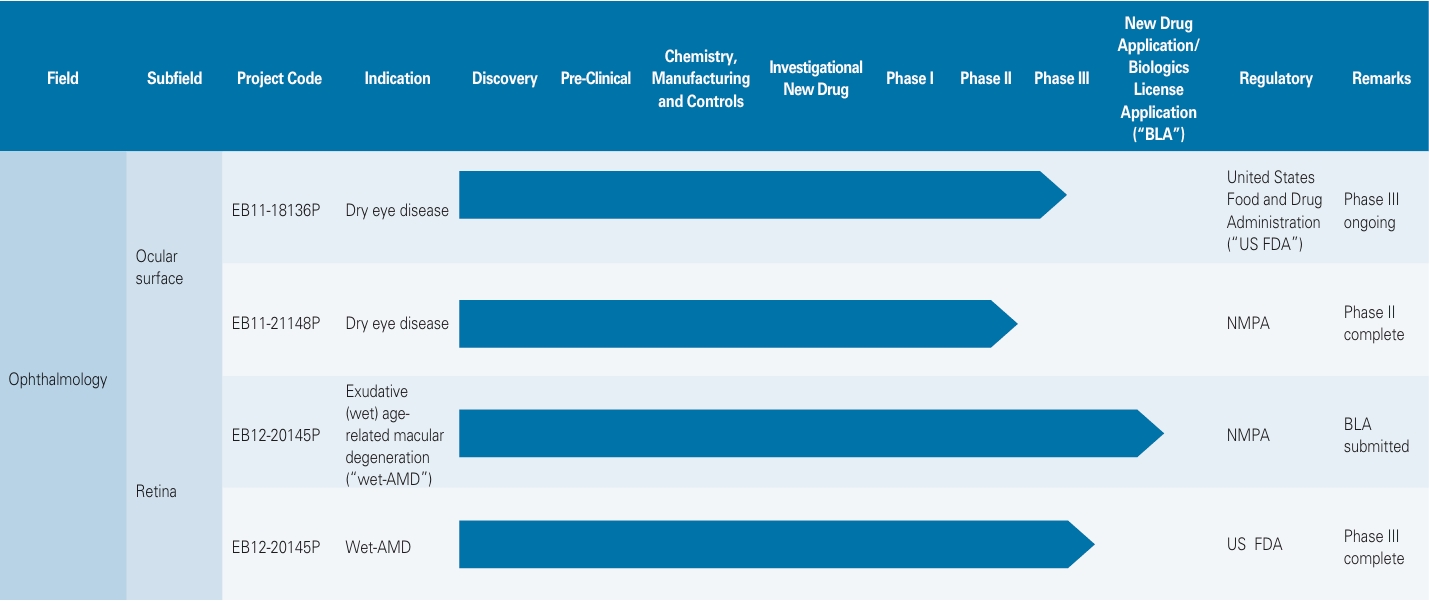The height and width of the screenshot is (601, 1429).
Task: Select the Investigational New Drug header
Action: click(x=815, y=78)
